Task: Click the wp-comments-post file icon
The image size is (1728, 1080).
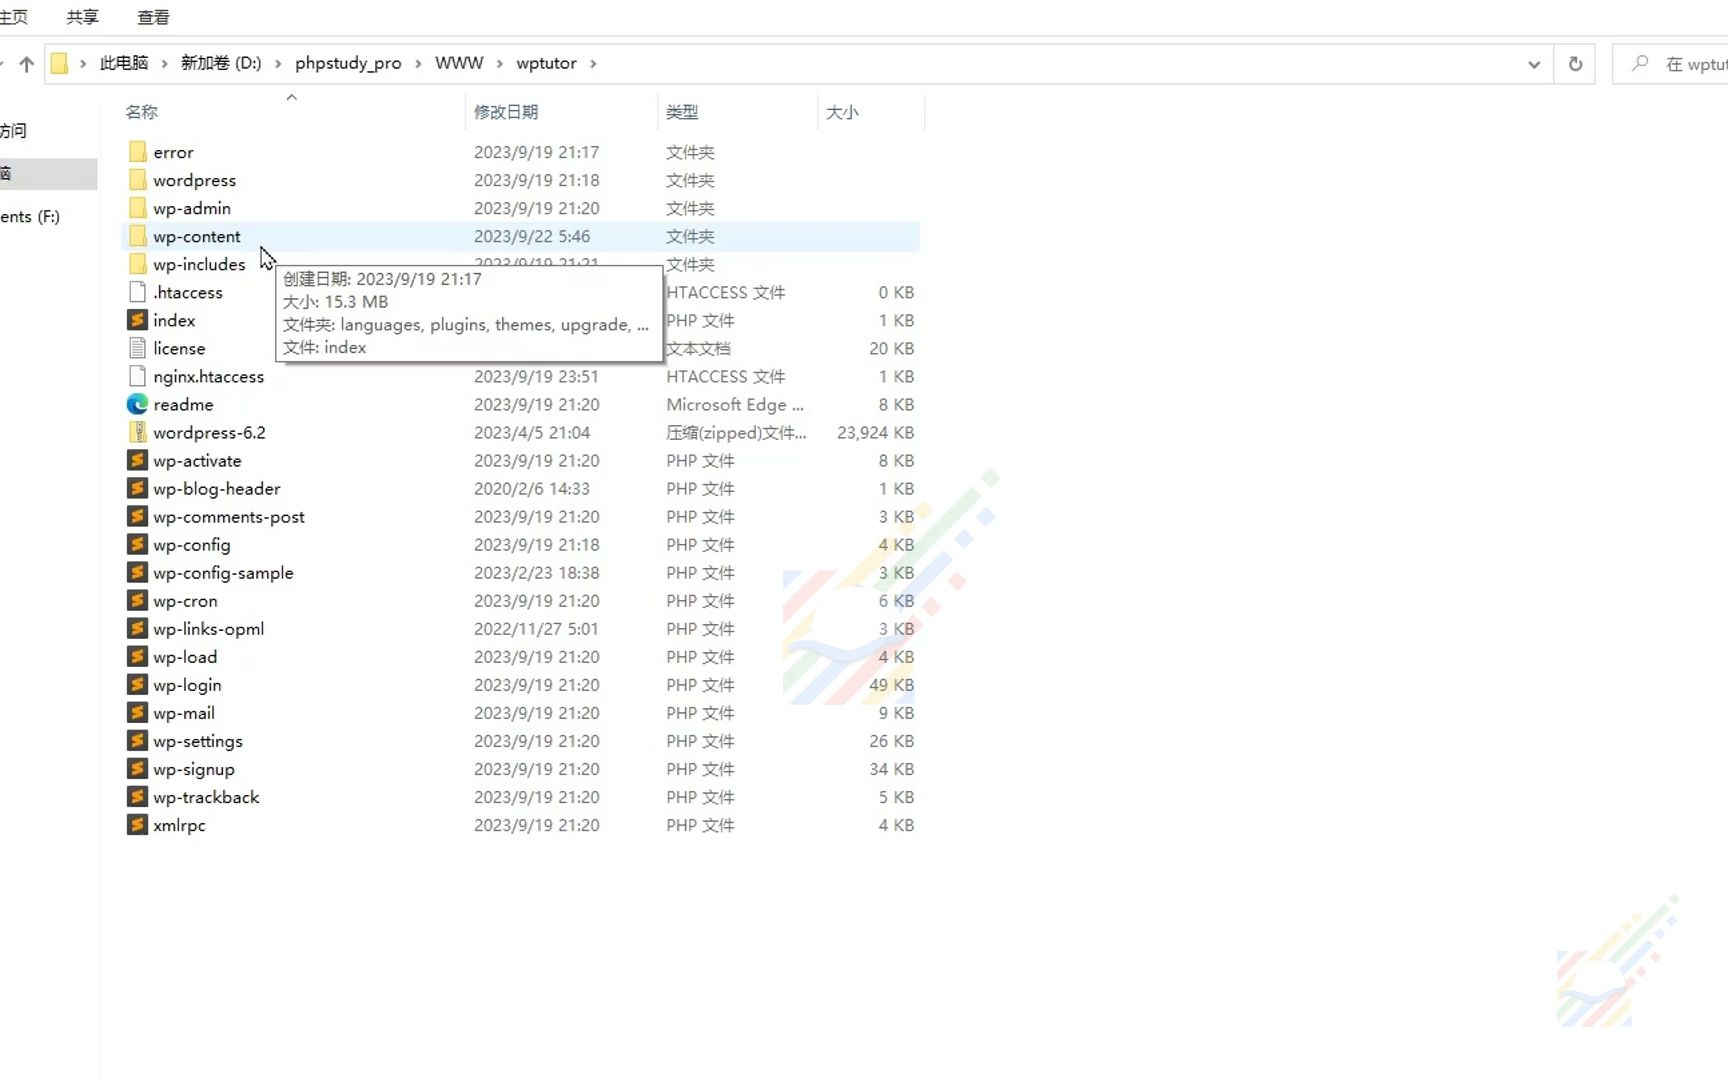Action: pyautogui.click(x=138, y=516)
